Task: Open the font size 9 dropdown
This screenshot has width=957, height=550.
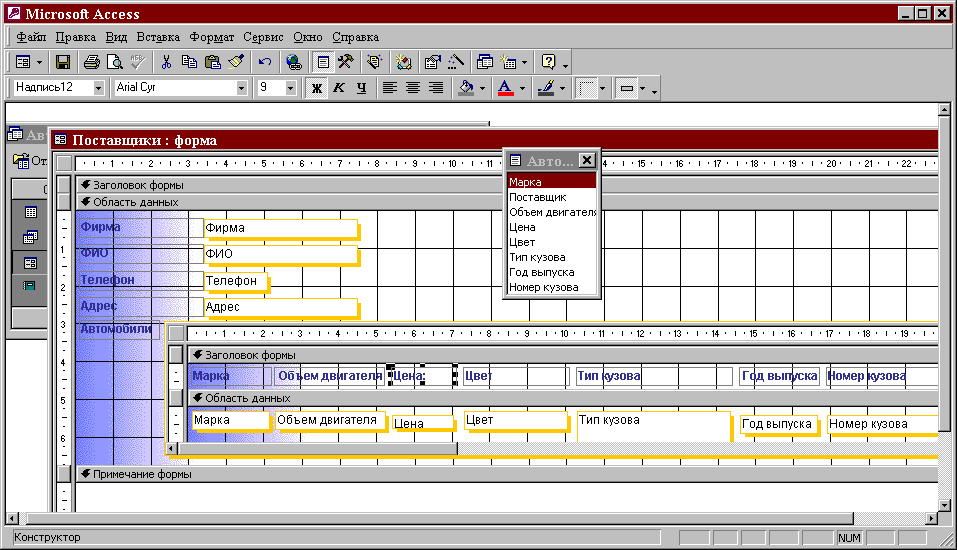Action: (x=291, y=88)
